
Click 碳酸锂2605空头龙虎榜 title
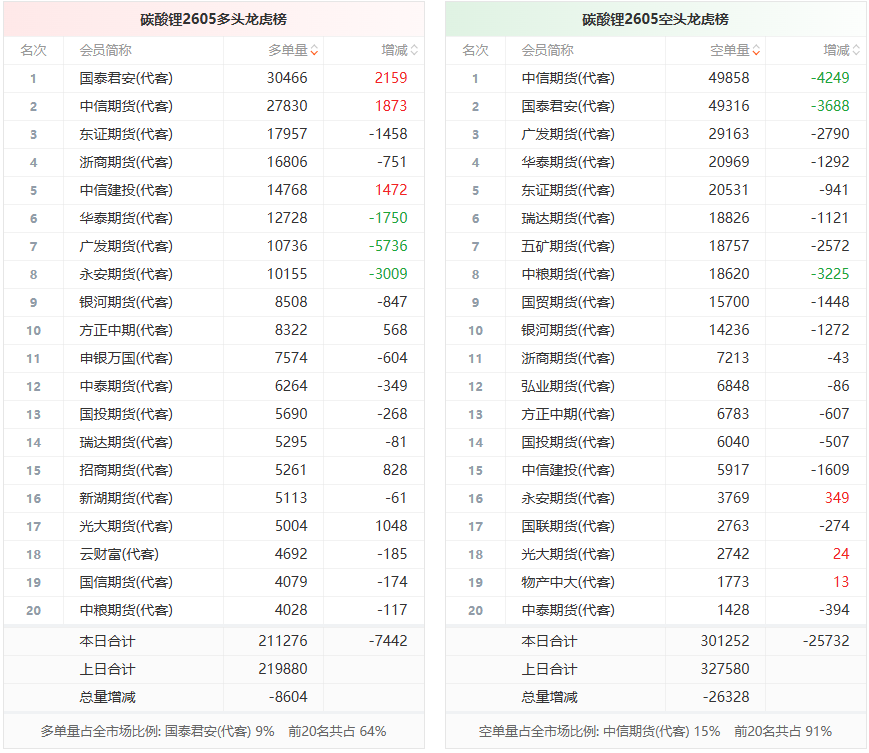pyautogui.click(x=655, y=19)
